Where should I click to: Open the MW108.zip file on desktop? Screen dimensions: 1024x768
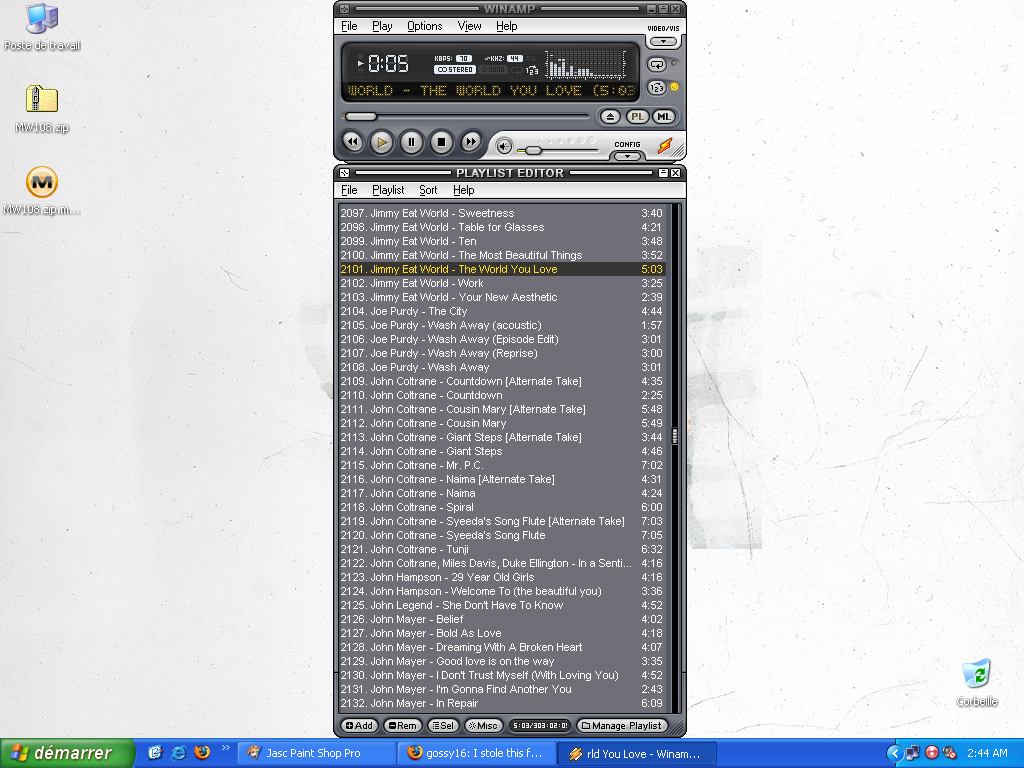point(42,100)
